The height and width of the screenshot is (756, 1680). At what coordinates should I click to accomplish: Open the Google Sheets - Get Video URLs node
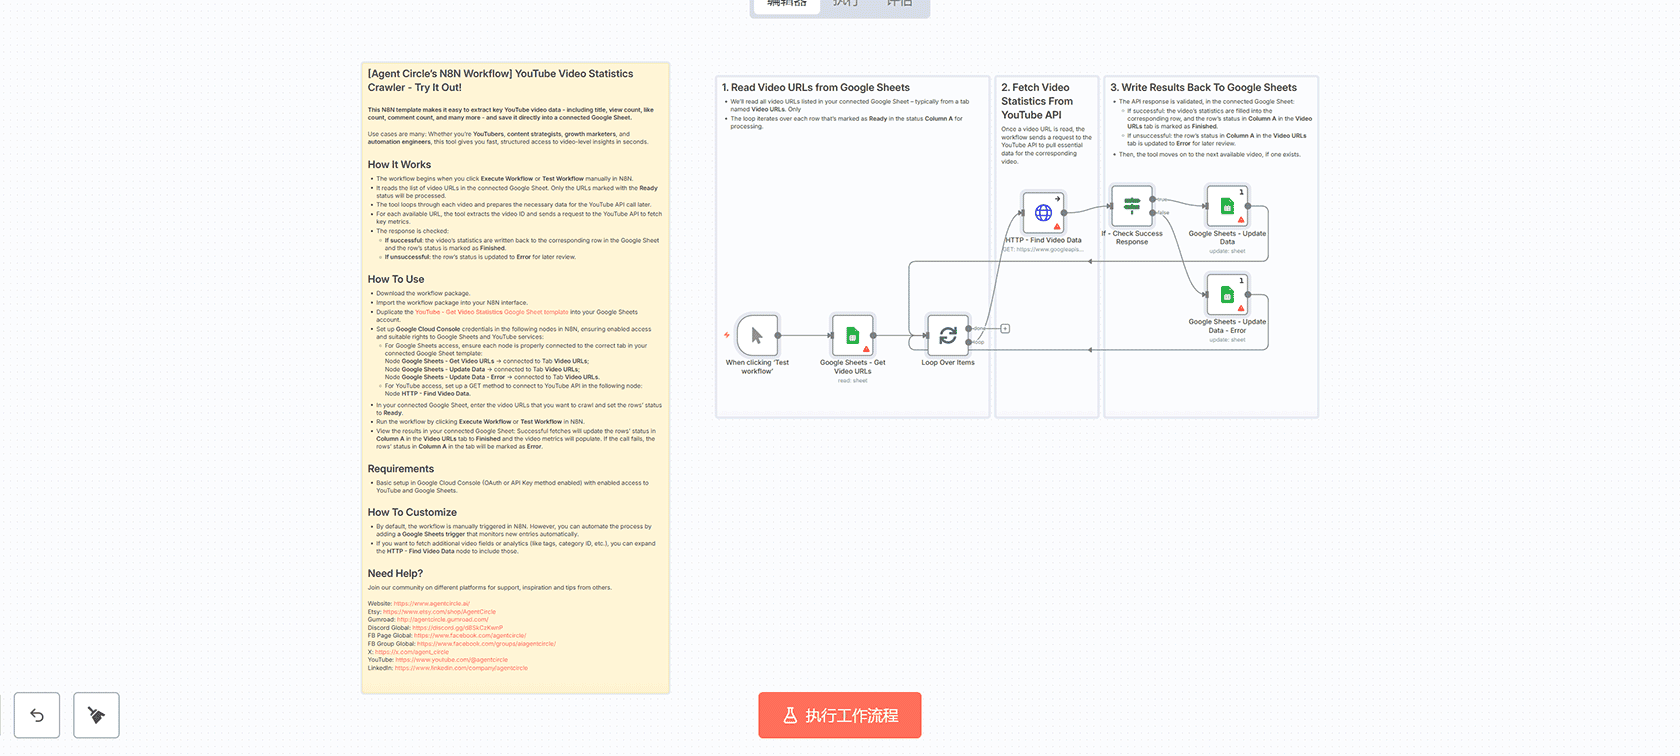[852, 336]
